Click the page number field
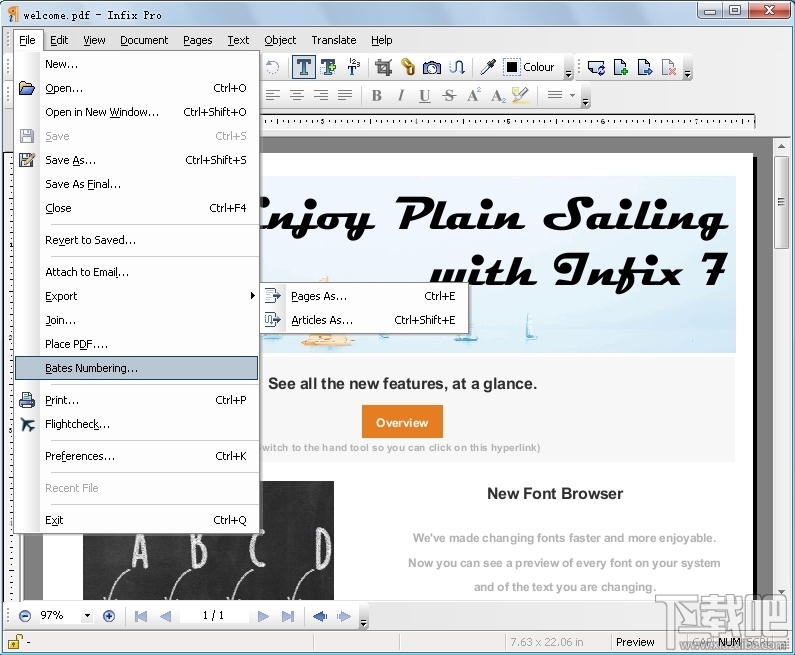 pyautogui.click(x=213, y=615)
